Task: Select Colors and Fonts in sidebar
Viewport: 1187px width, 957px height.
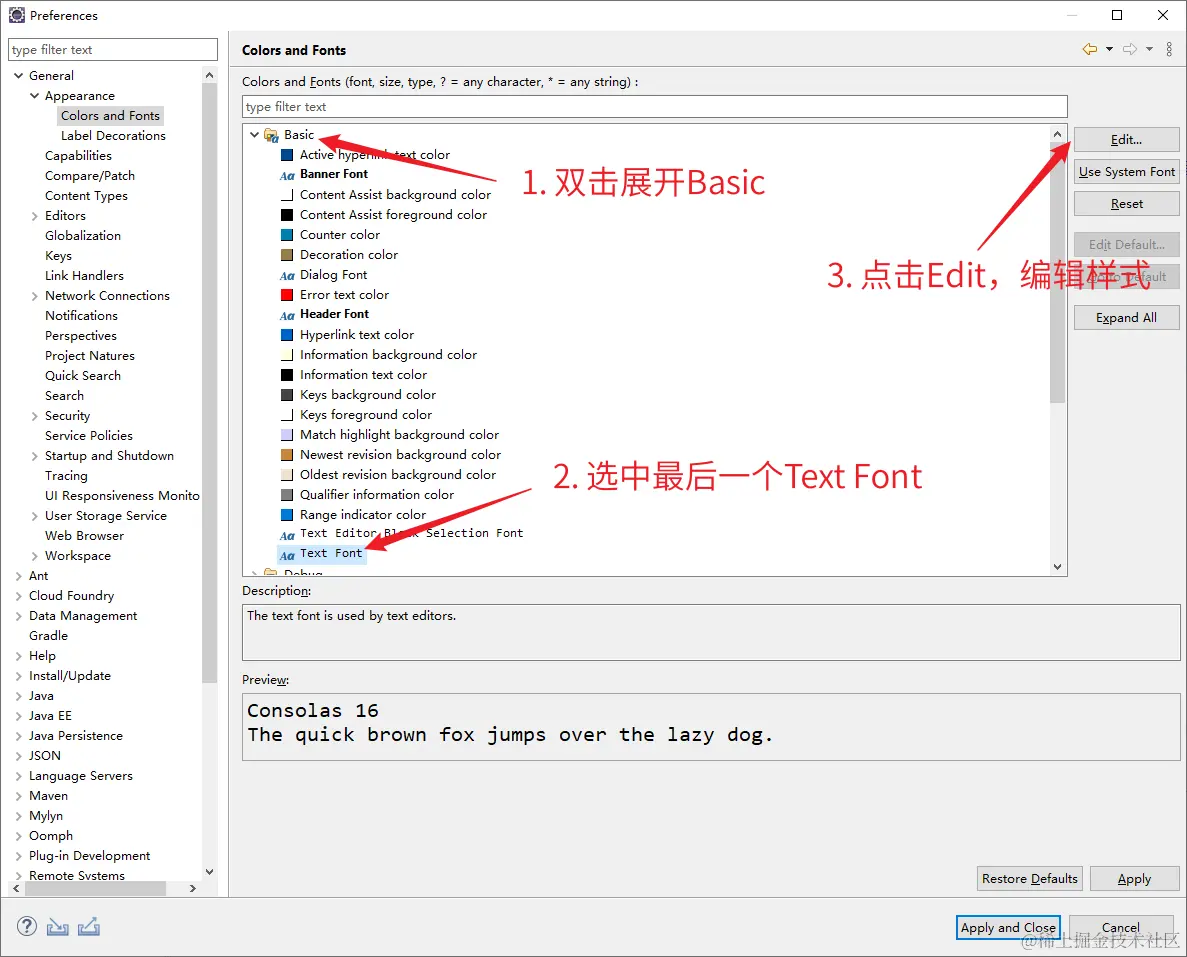Action: [111, 115]
